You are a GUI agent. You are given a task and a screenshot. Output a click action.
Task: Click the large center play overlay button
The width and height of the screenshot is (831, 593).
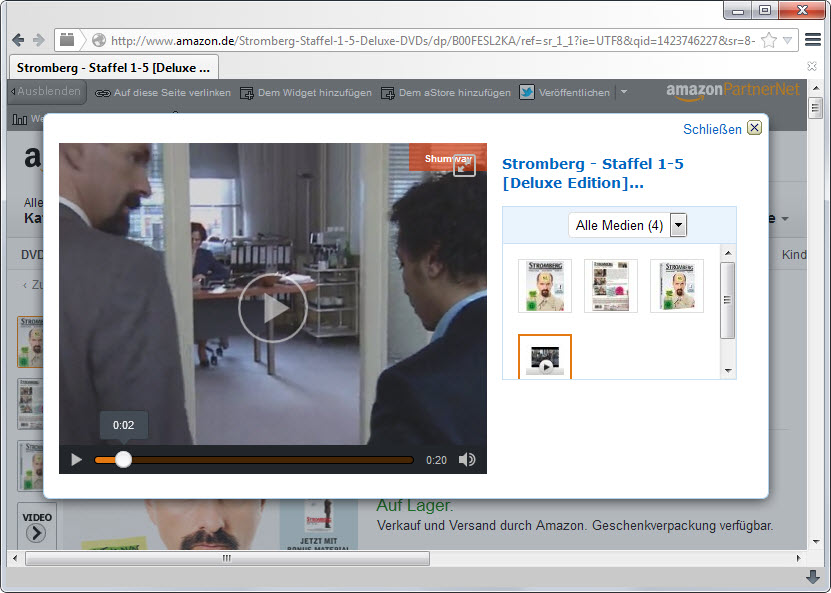(x=272, y=308)
